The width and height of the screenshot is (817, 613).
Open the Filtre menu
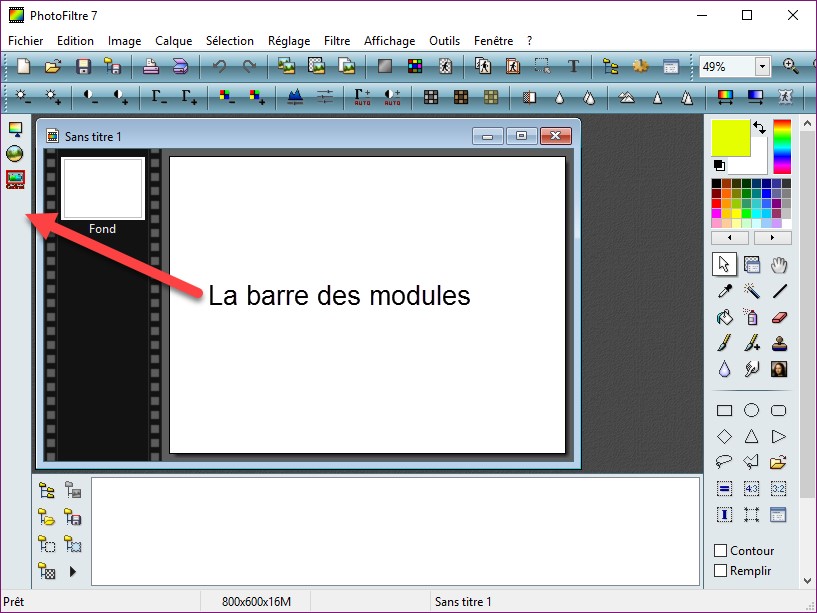337,41
